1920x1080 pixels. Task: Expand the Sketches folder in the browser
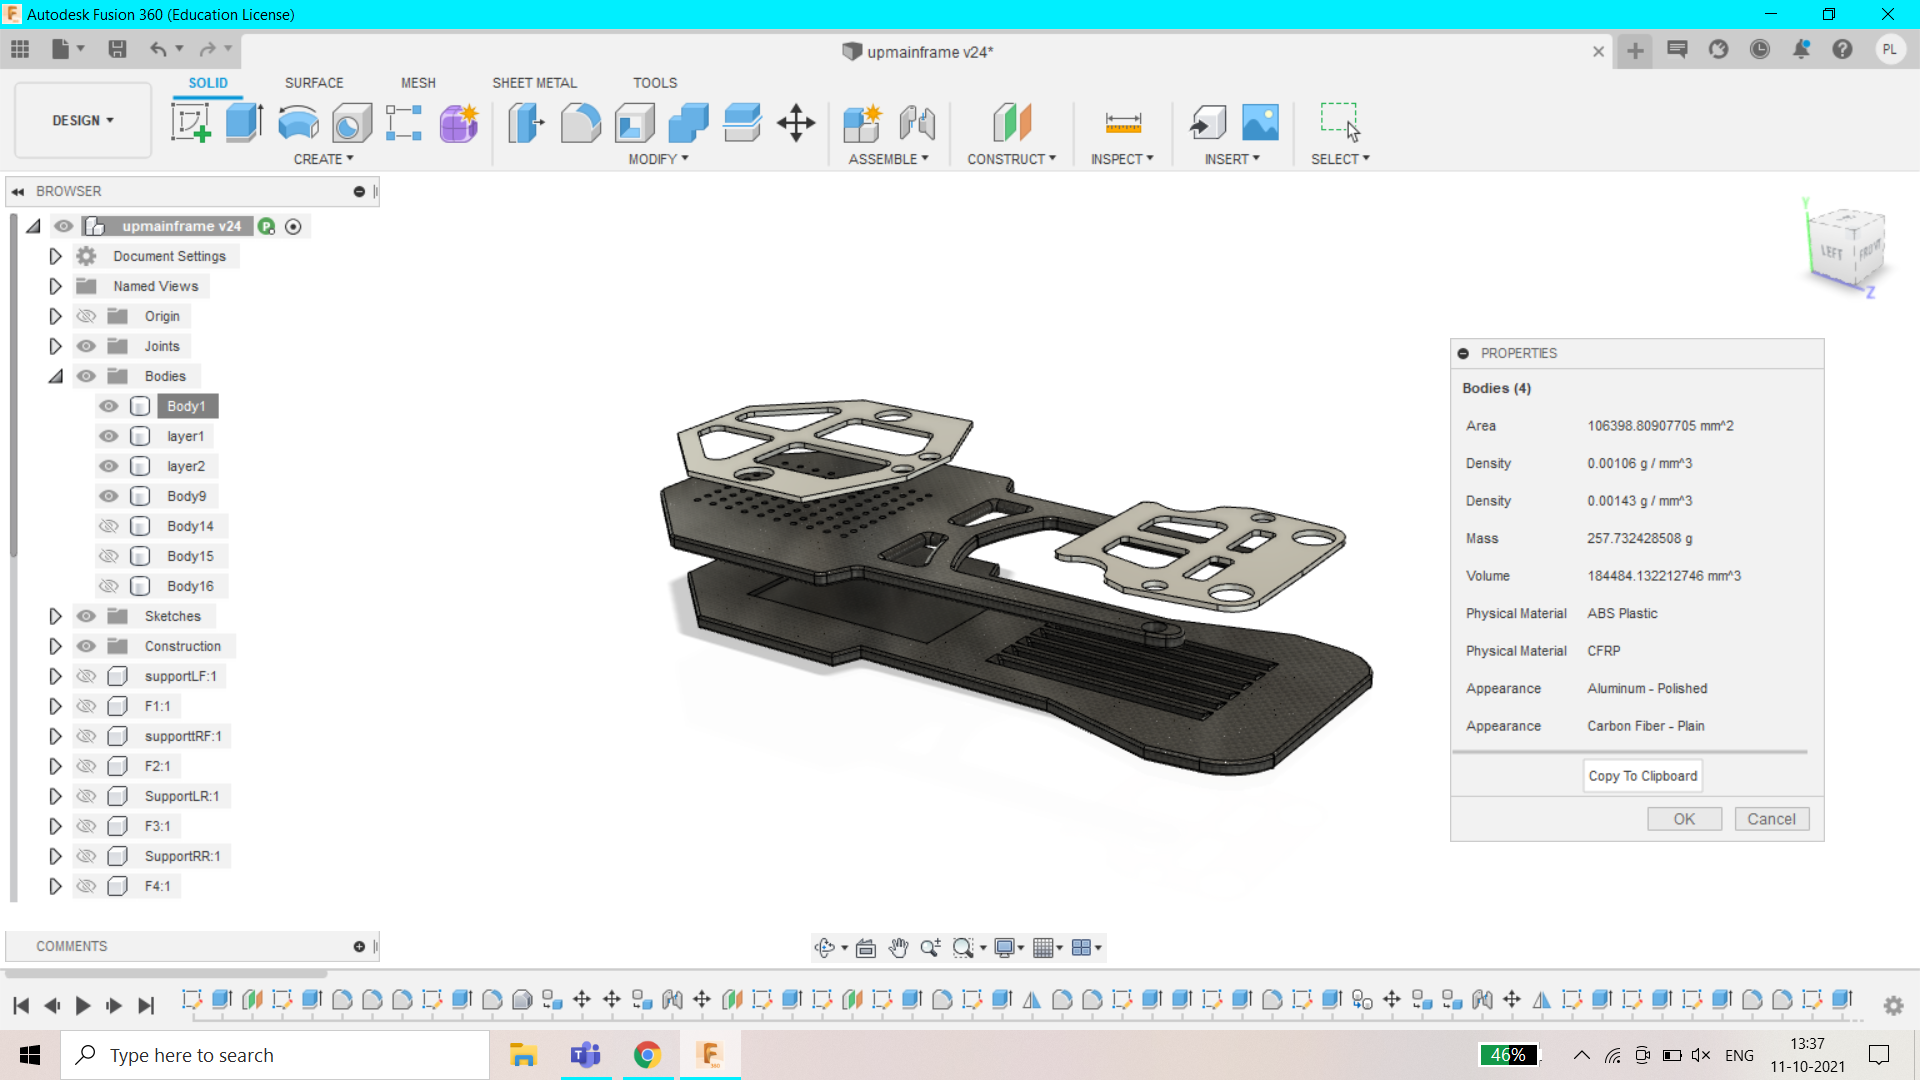pyautogui.click(x=55, y=616)
